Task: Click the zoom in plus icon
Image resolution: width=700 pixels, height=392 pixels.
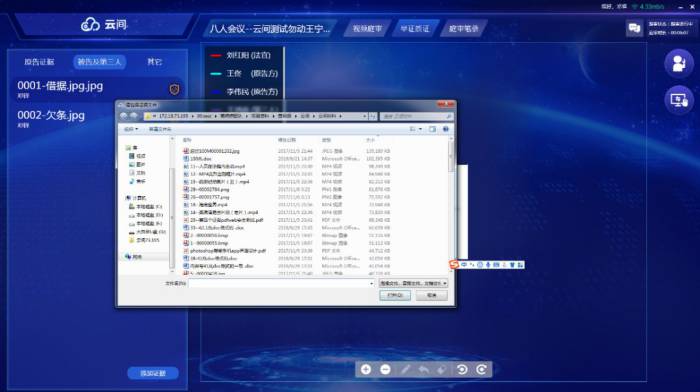Action: 366,369
